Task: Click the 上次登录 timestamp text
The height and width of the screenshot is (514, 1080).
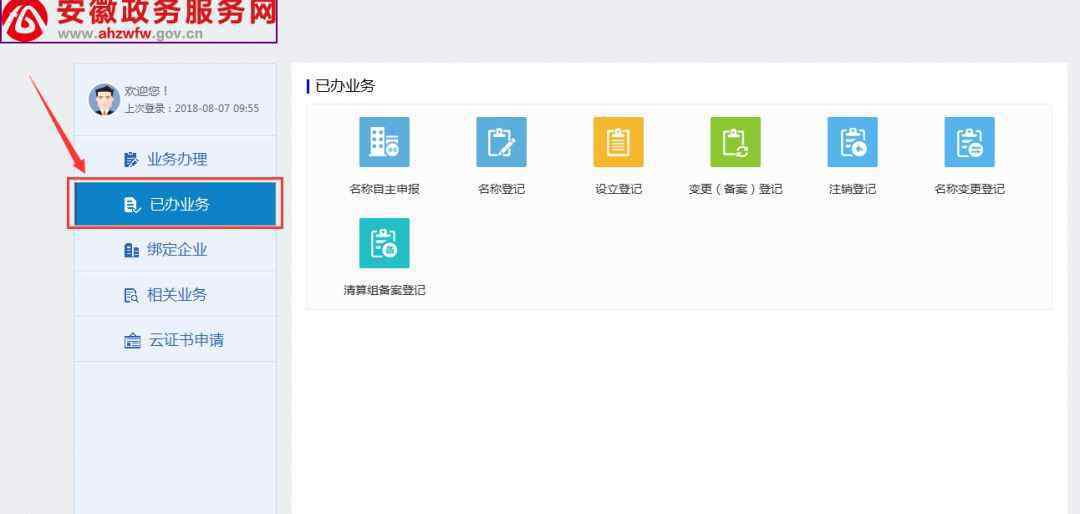Action: pos(191,109)
